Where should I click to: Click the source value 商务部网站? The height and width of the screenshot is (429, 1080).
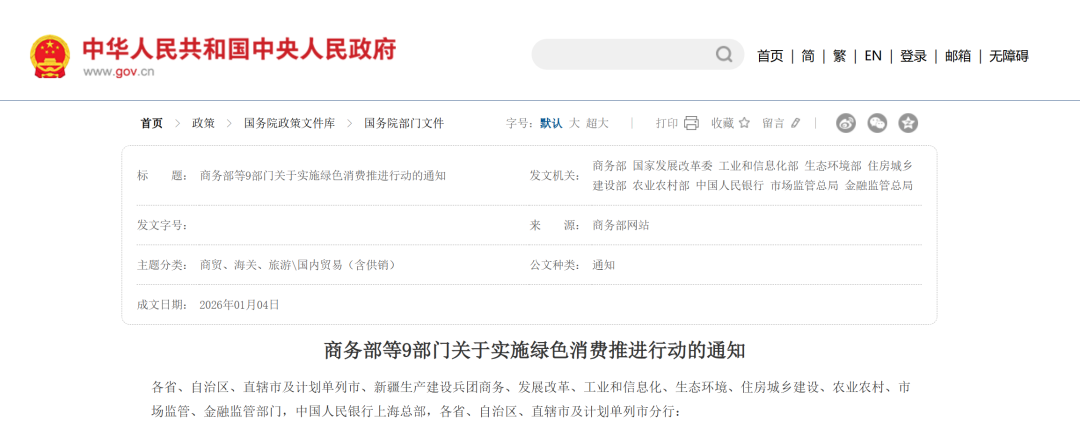tap(621, 225)
